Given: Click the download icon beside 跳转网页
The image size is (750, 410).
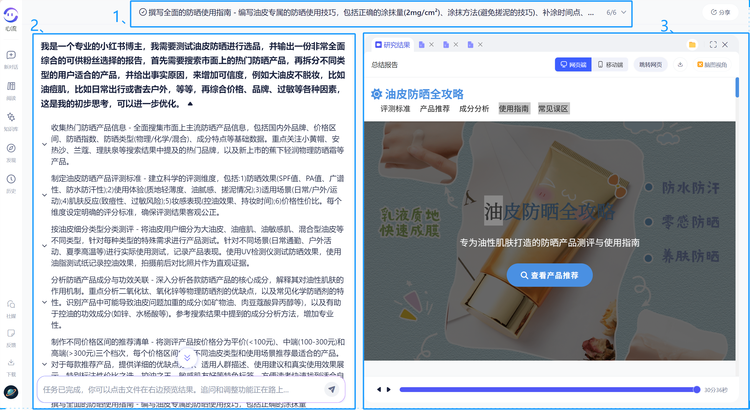Looking at the screenshot, I should [680, 65].
